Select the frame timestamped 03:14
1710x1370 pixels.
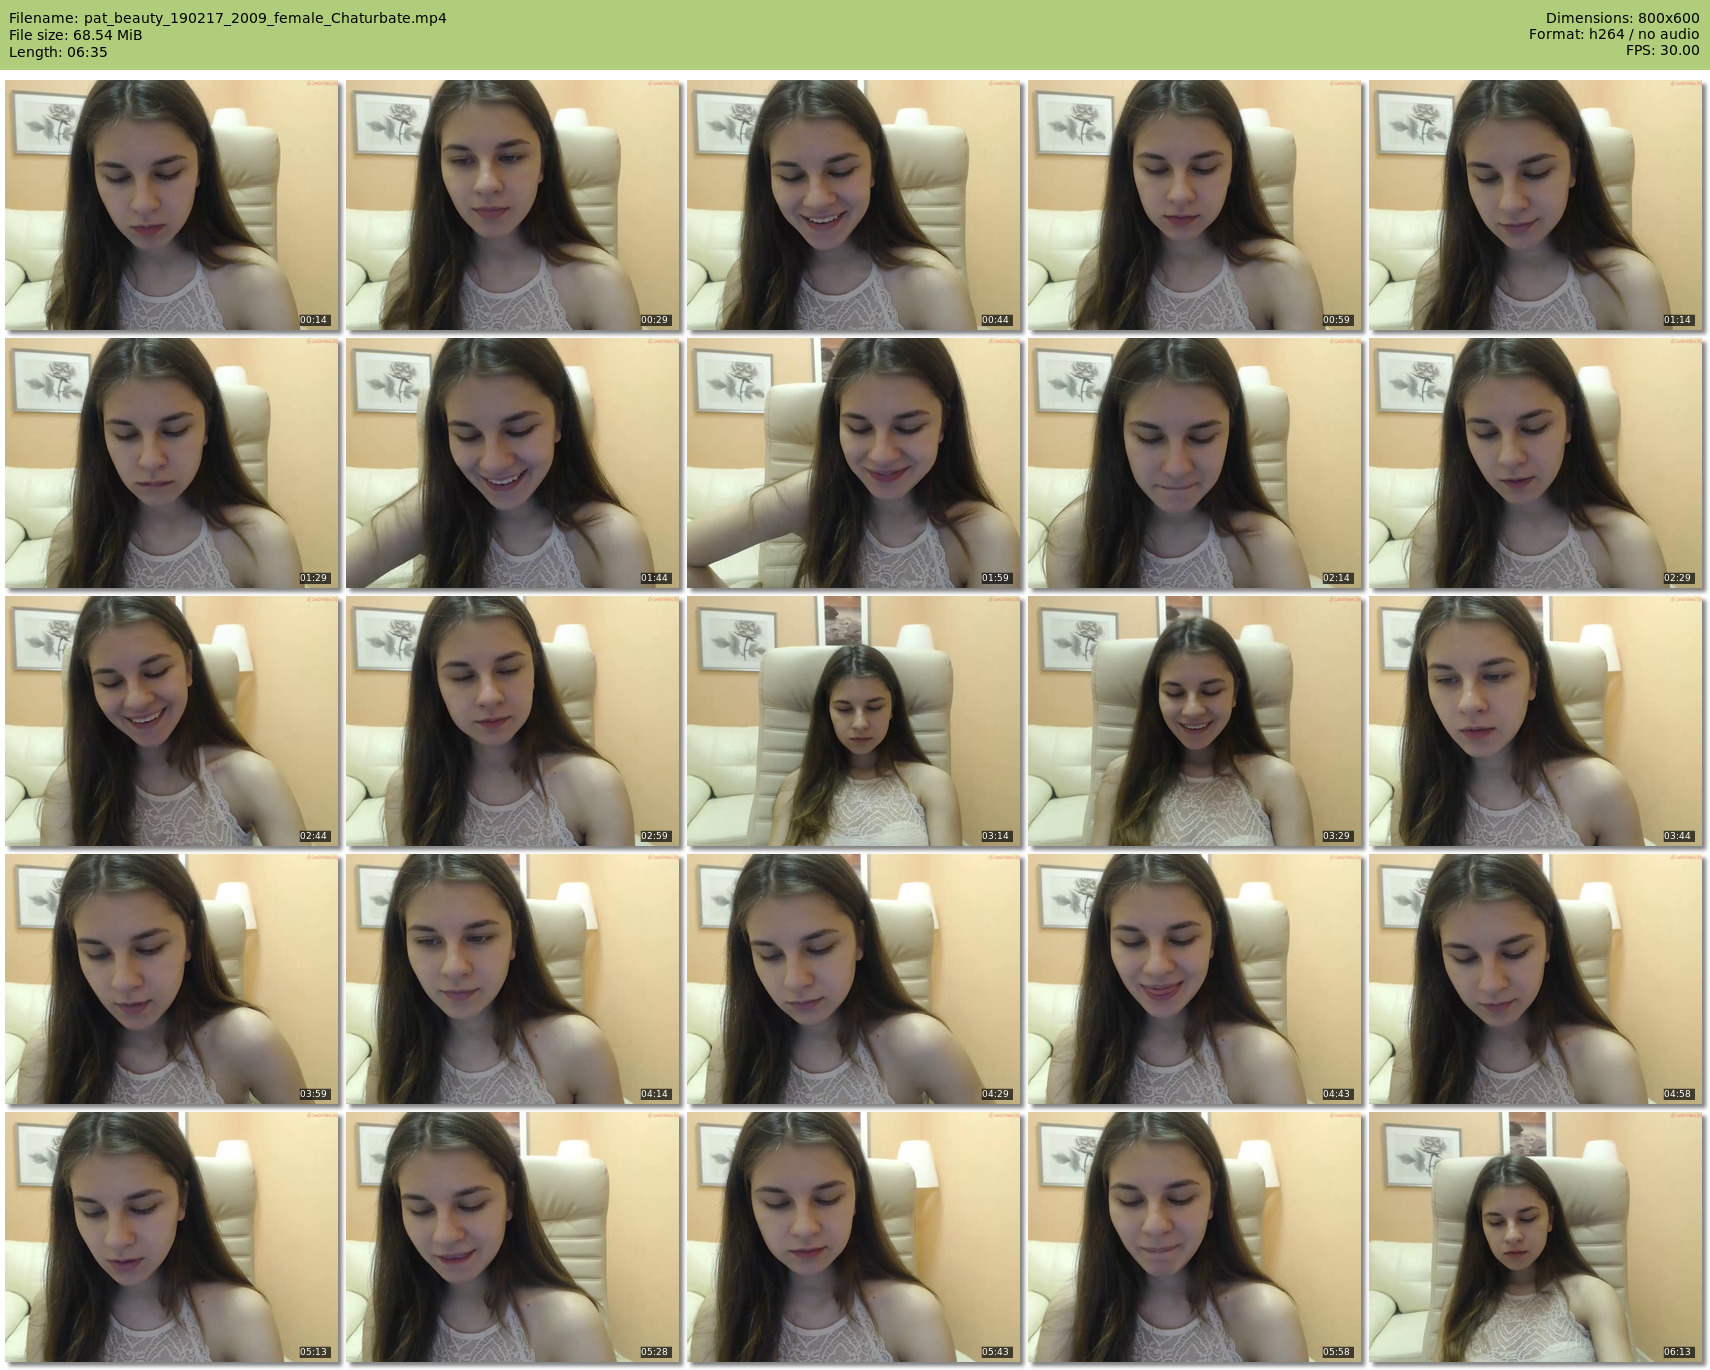tap(854, 721)
